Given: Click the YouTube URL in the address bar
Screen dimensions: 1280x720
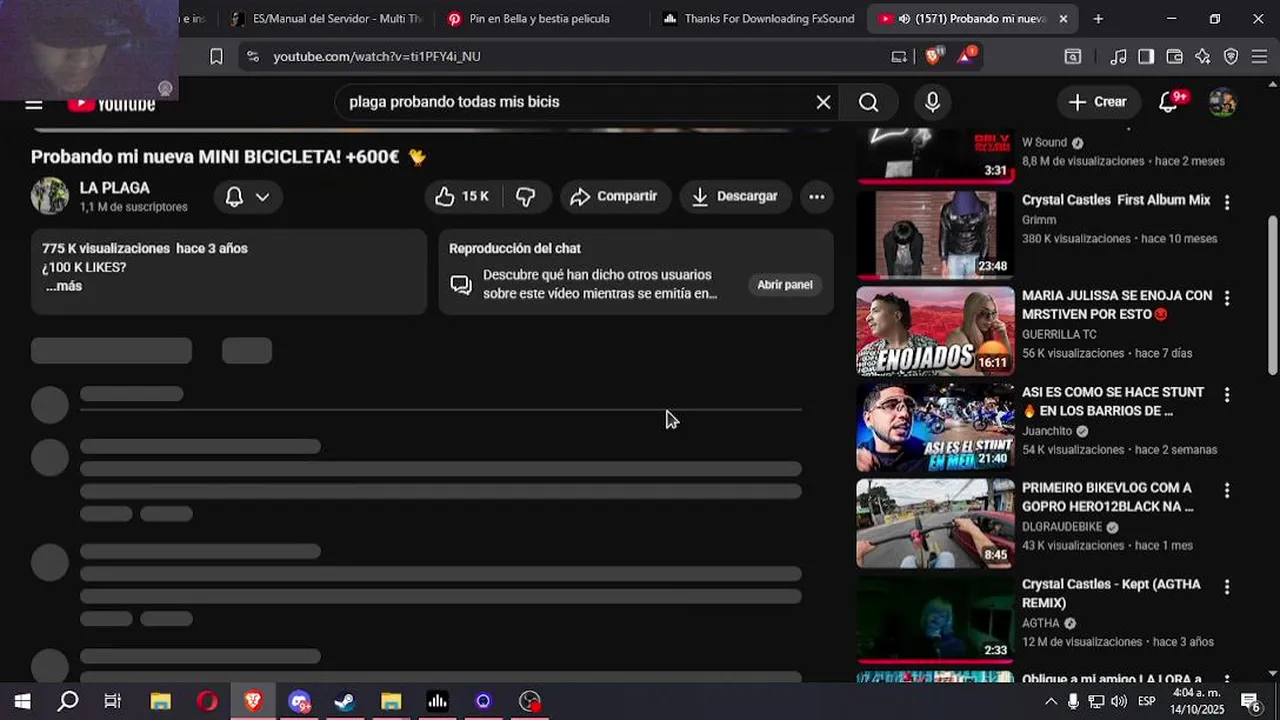Looking at the screenshot, I should click(377, 57).
